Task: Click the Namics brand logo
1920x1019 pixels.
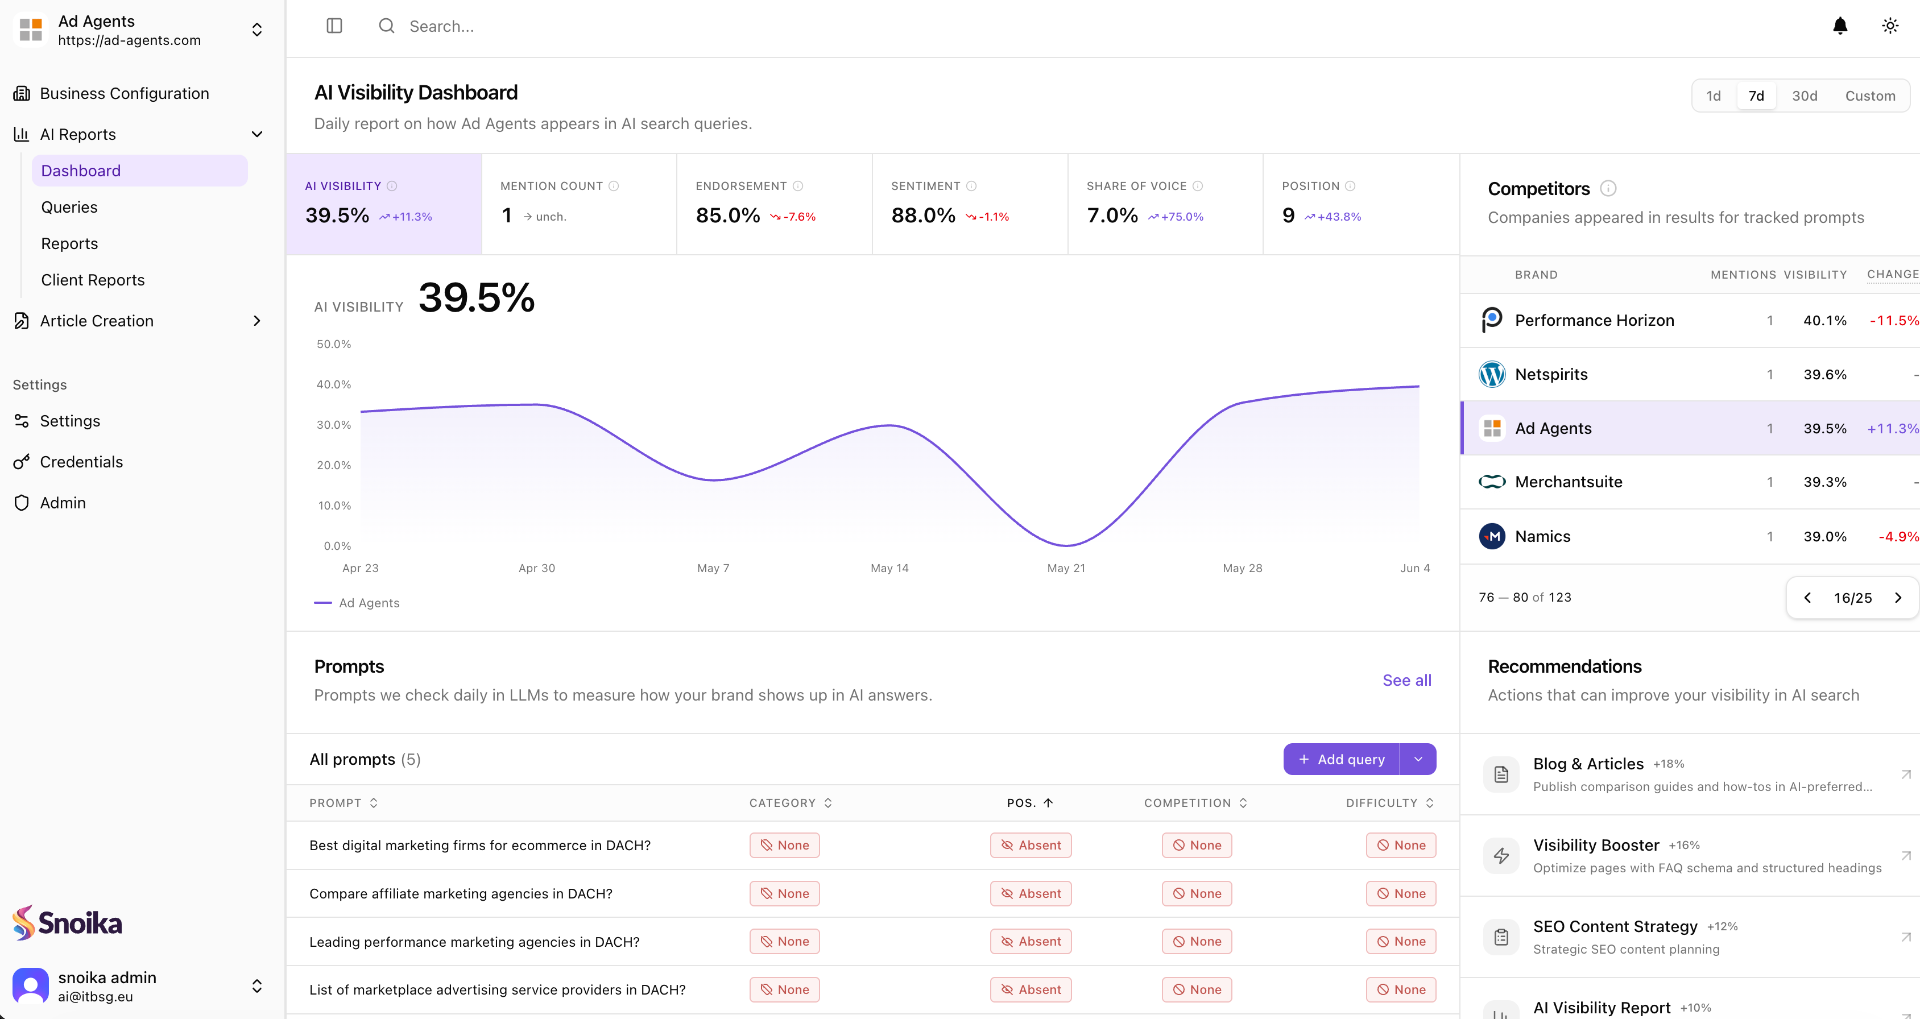Action: [1492, 536]
